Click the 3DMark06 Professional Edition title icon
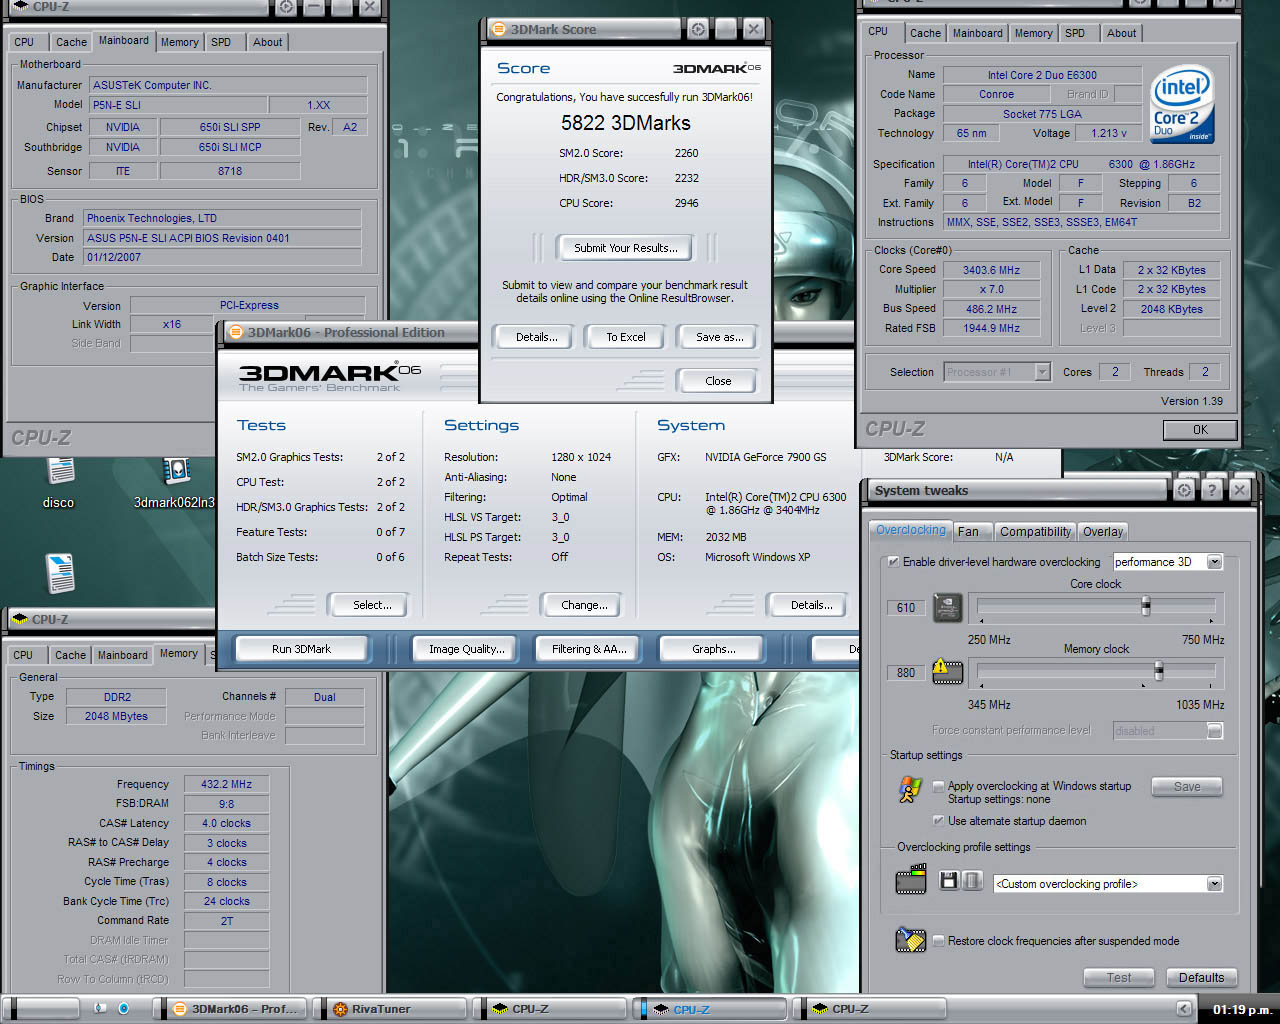The height and width of the screenshot is (1024, 1280). tap(235, 332)
